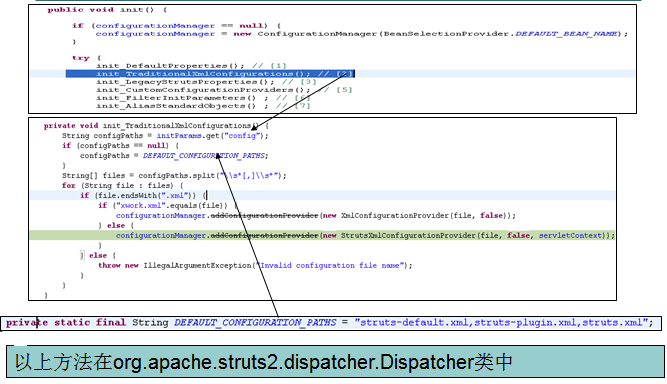Click 'private void init_TraditionalXmlConfigurations()' method declaration
667x384 pixels.
(156, 126)
